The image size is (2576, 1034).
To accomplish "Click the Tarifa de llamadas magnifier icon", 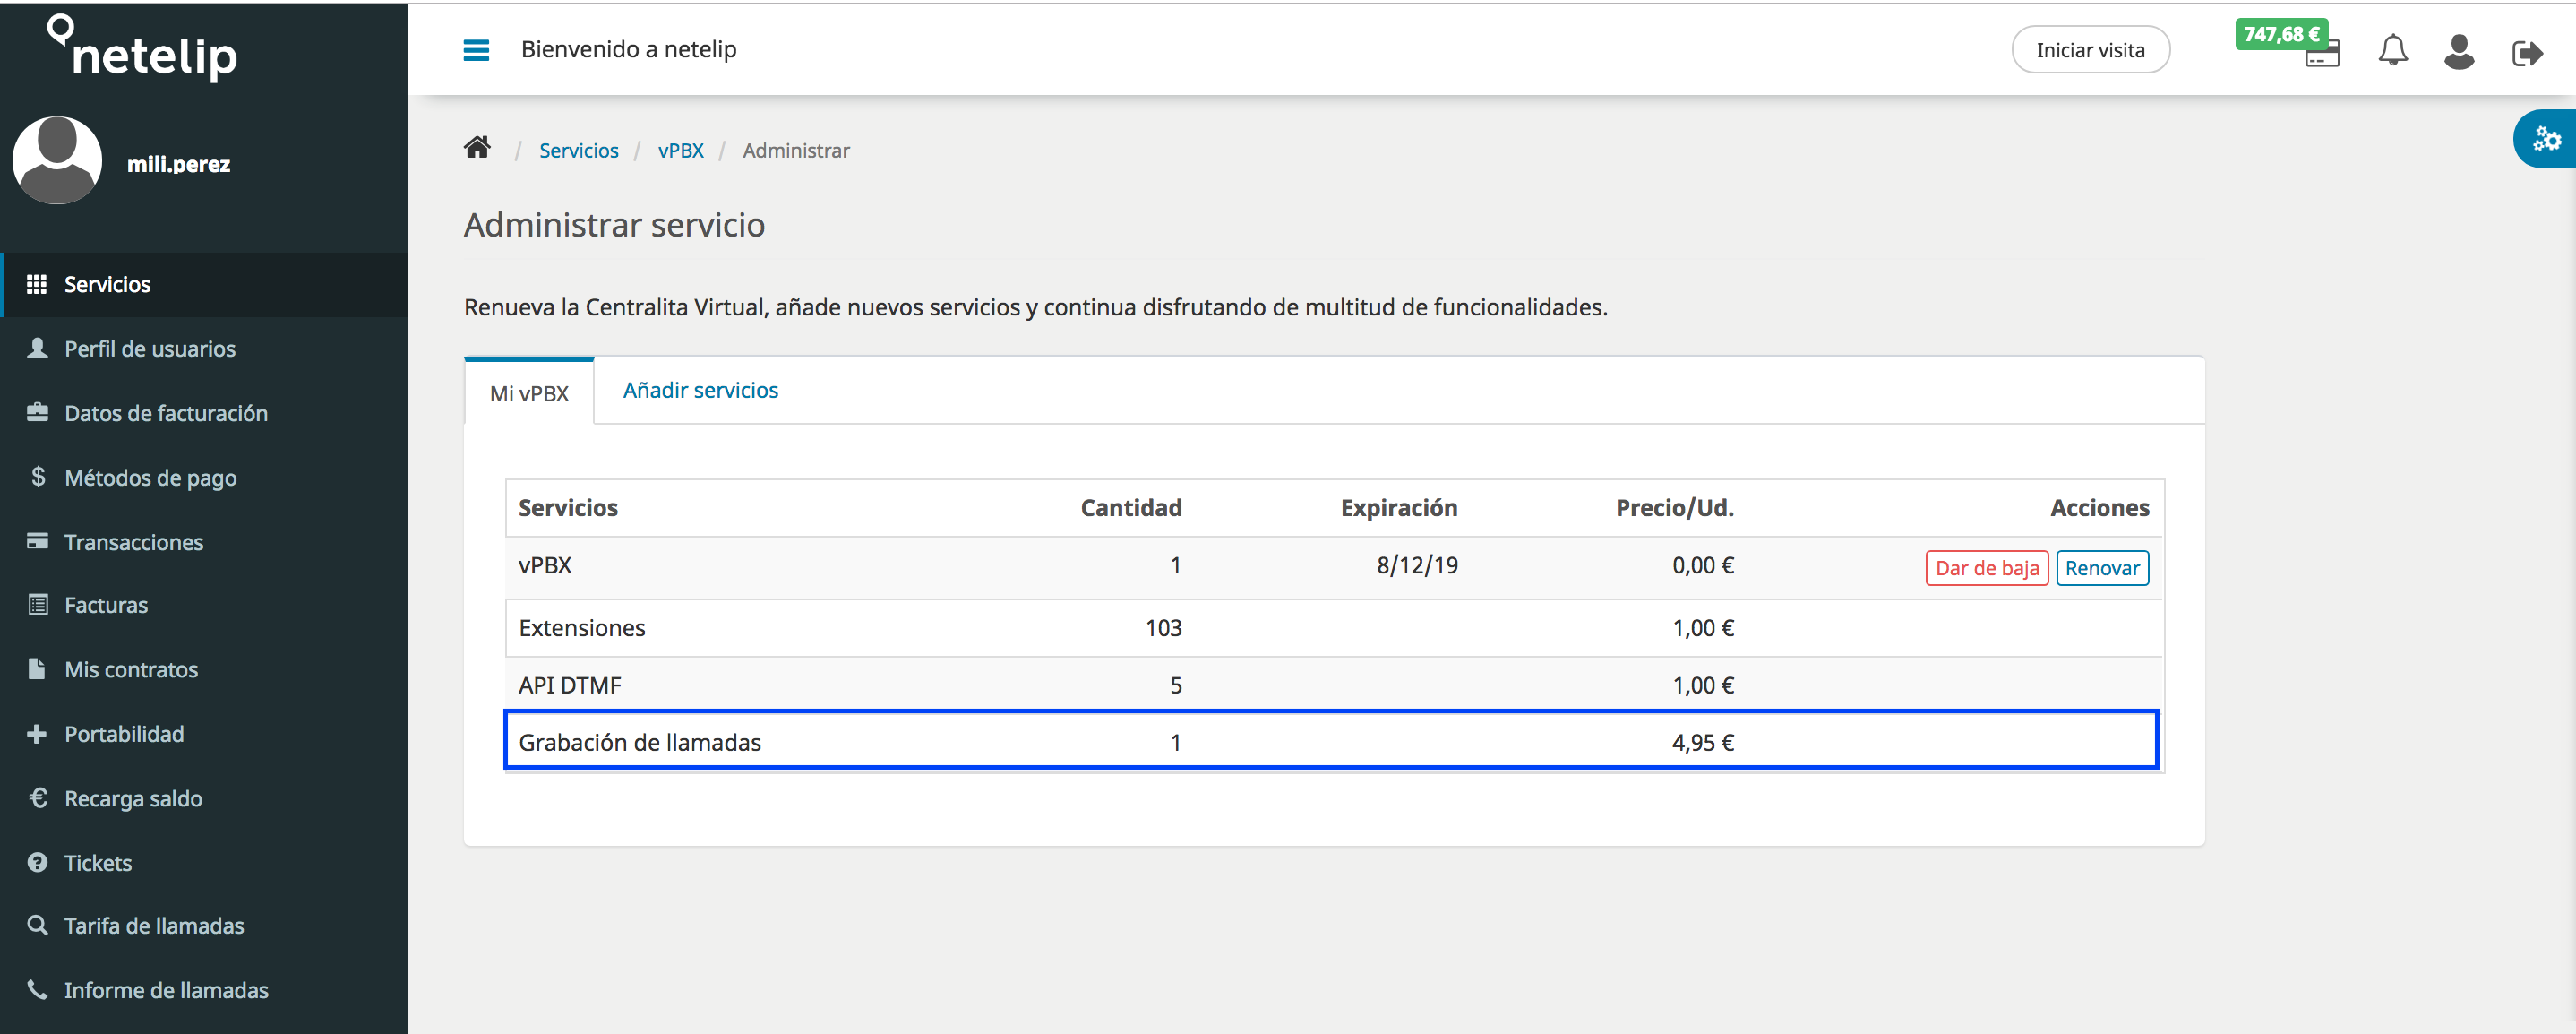I will point(37,925).
